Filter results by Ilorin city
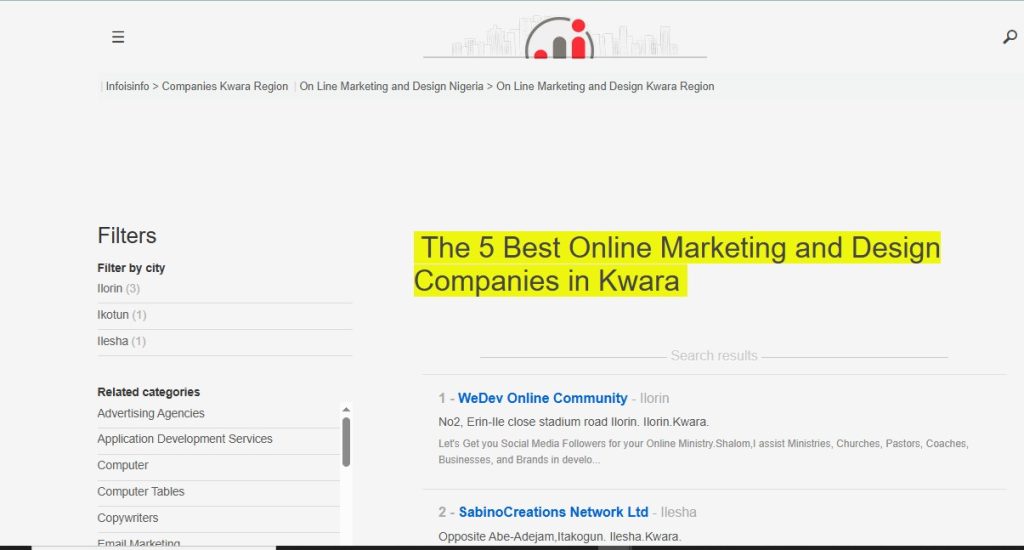Image resolution: width=1024 pixels, height=550 pixels. 118,288
